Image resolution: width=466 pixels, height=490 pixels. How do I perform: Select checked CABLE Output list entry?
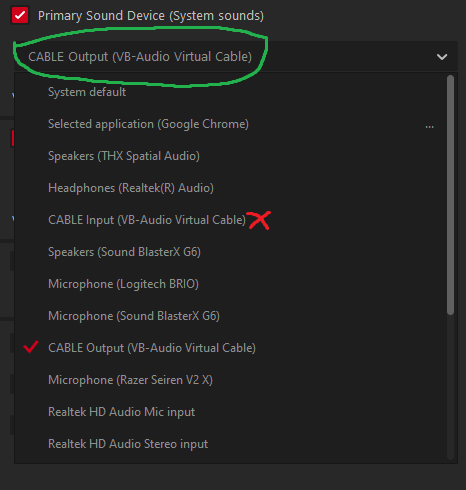click(x=230, y=348)
